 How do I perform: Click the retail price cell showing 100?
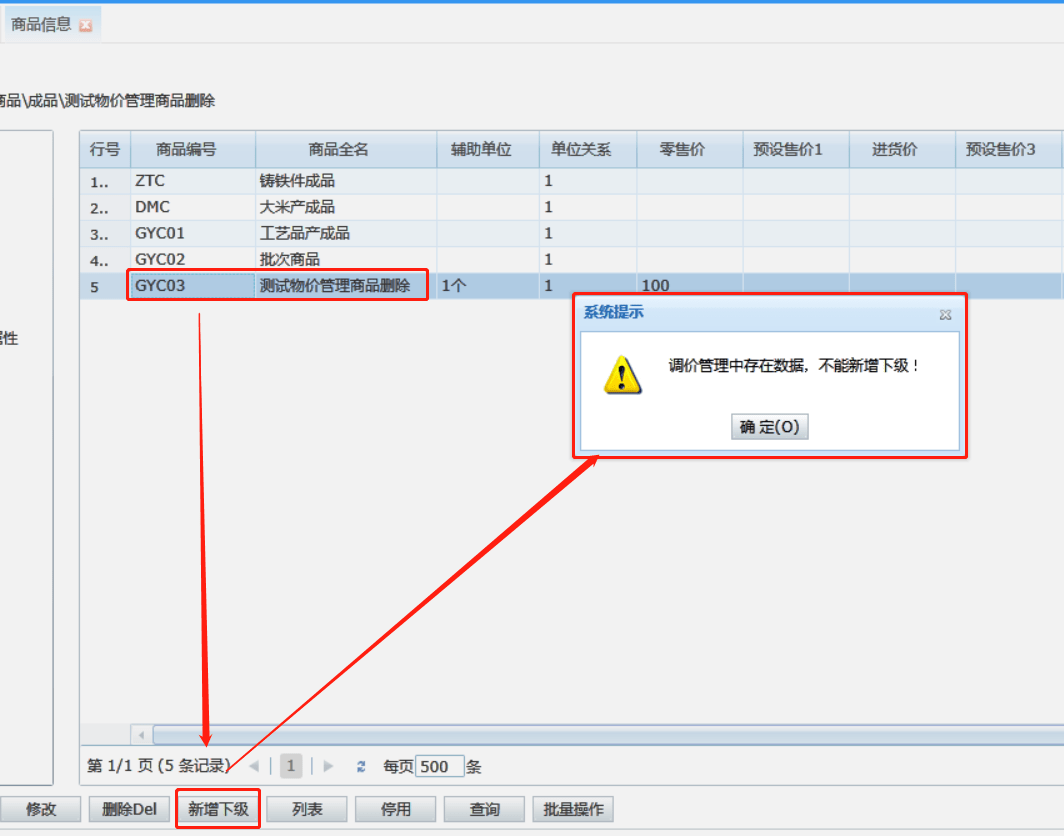click(689, 286)
